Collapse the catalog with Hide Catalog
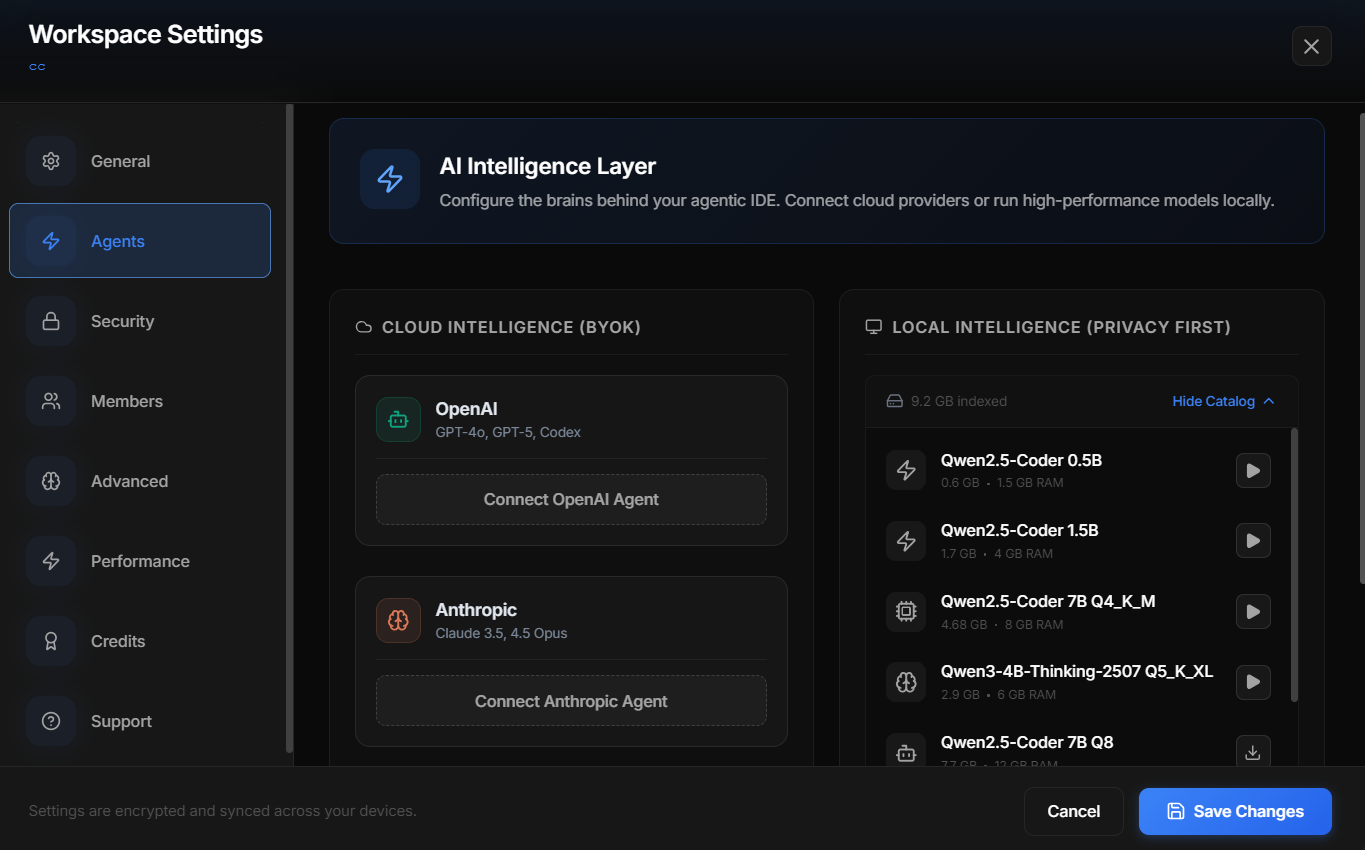Screen dimensions: 1365x850 point(1223,401)
